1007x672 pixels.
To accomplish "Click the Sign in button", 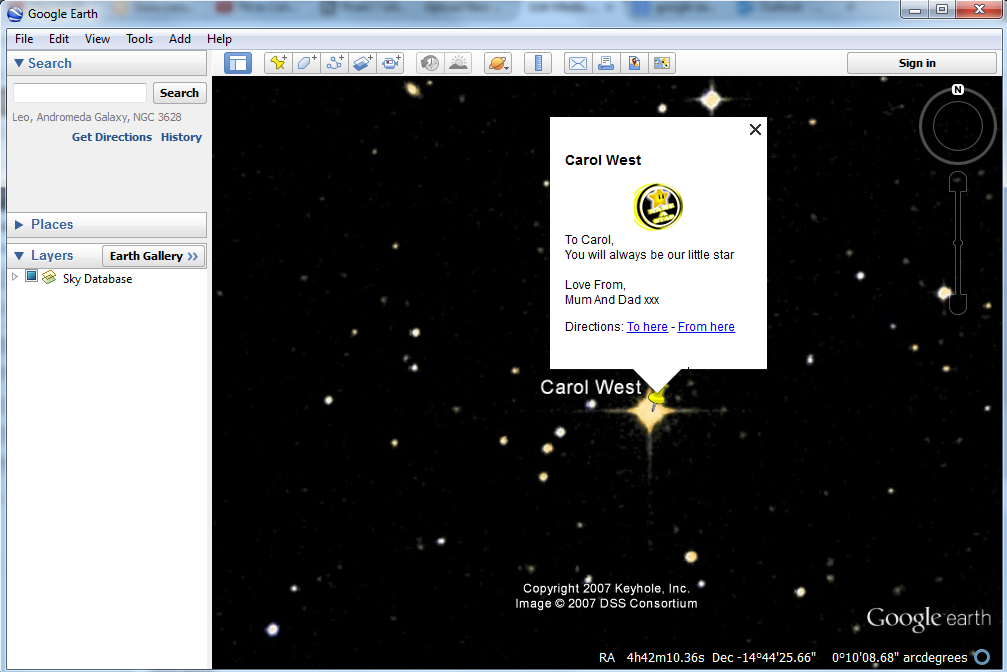I will click(921, 63).
